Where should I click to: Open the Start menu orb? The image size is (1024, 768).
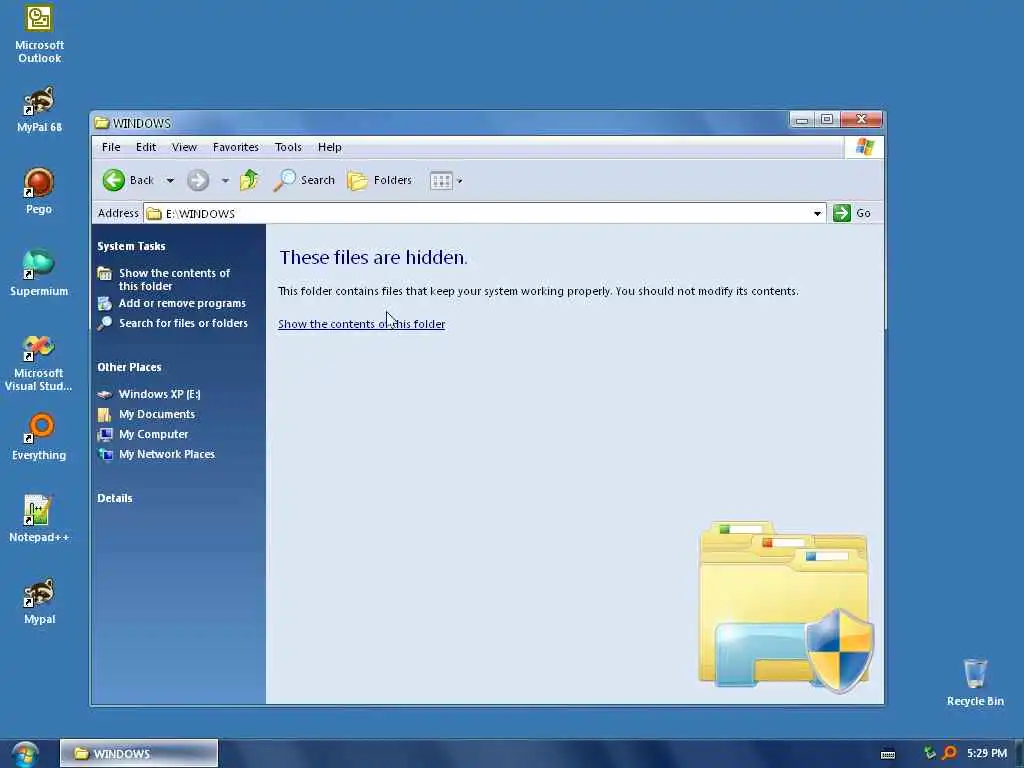[25, 754]
